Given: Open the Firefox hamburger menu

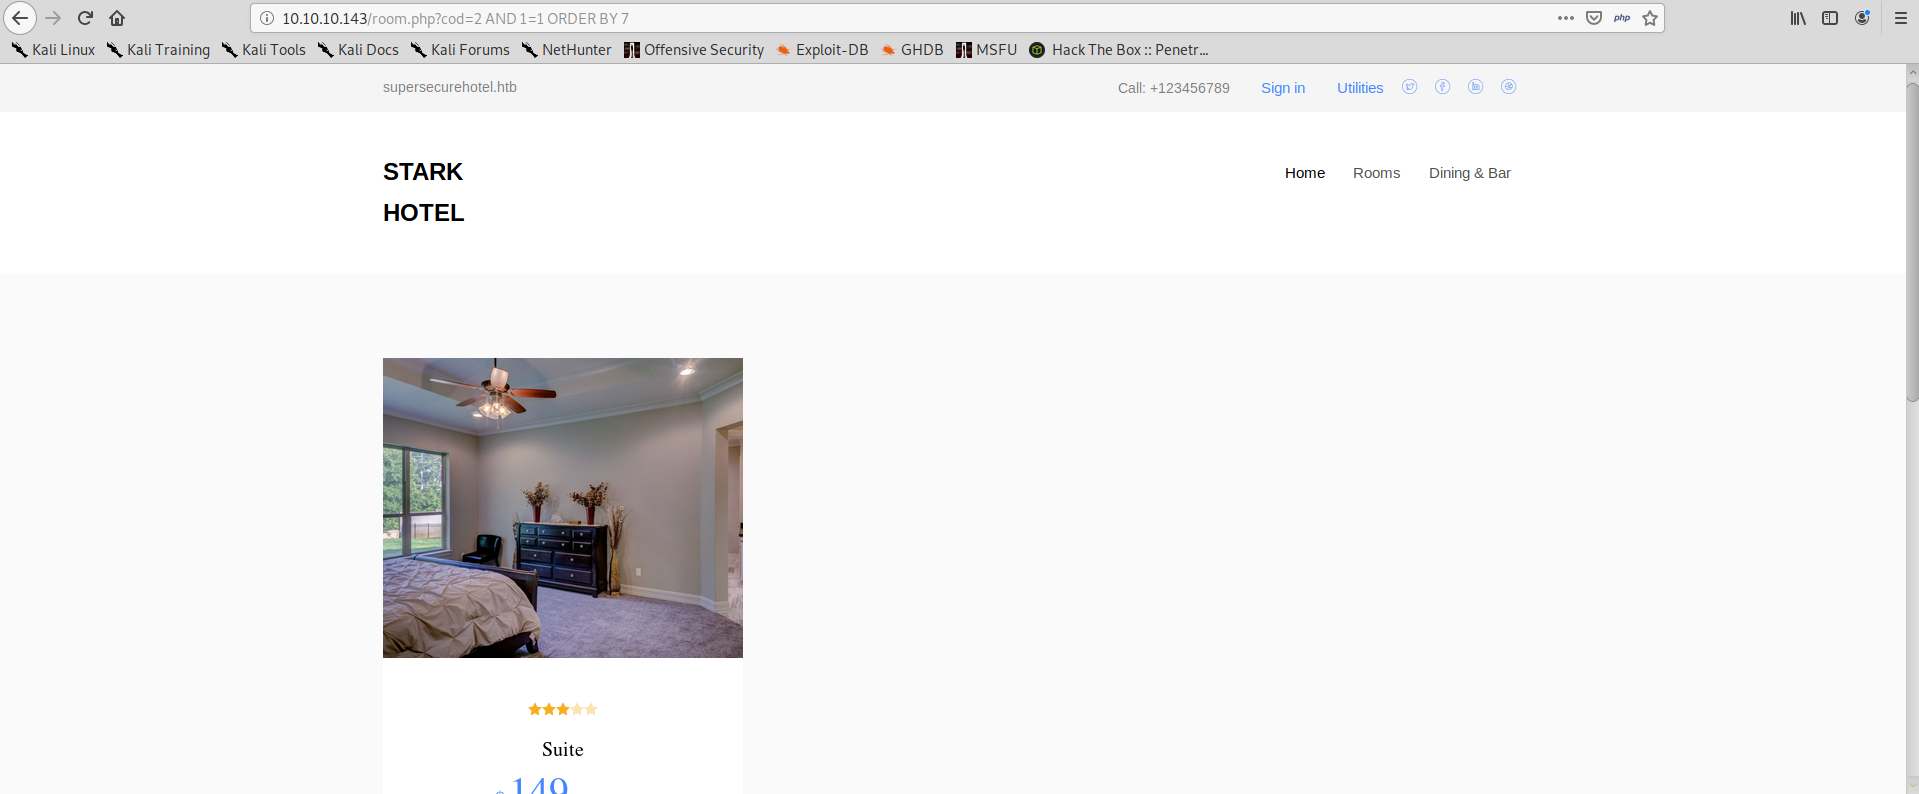Looking at the screenshot, I should point(1900,18).
